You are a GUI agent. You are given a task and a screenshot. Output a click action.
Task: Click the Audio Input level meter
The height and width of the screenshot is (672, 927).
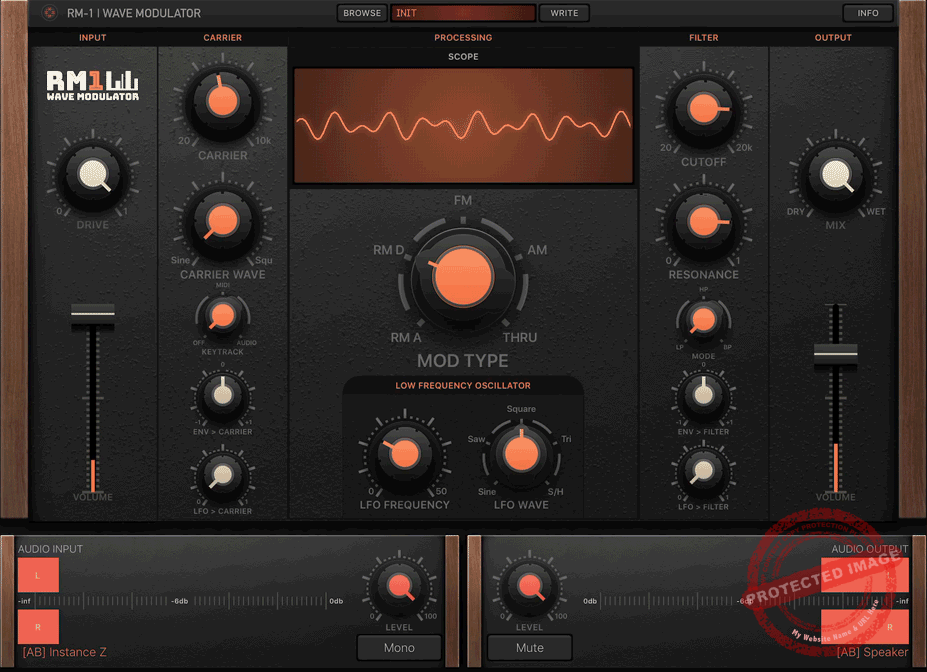[180, 601]
